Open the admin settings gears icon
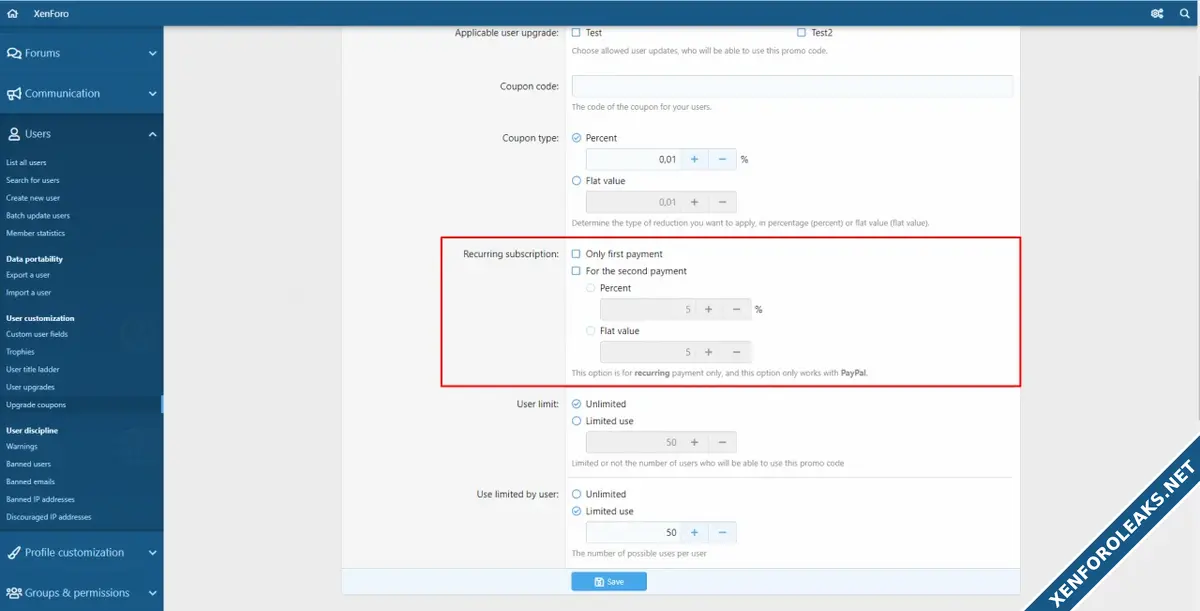1200x611 pixels. (1157, 13)
